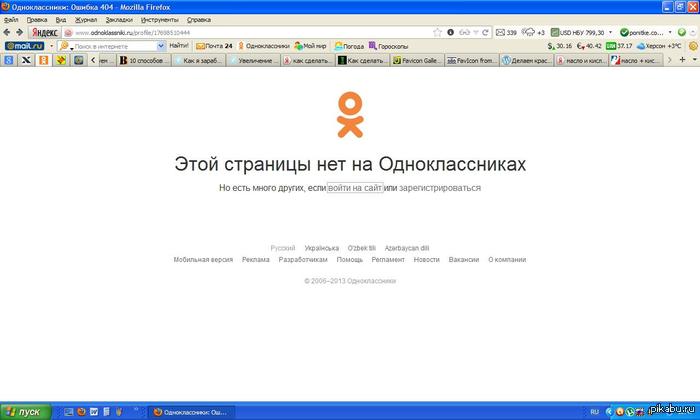Screen dimensions: 700x420
Task: Click the euro rate 40.42 indicator
Action: tap(589, 46)
